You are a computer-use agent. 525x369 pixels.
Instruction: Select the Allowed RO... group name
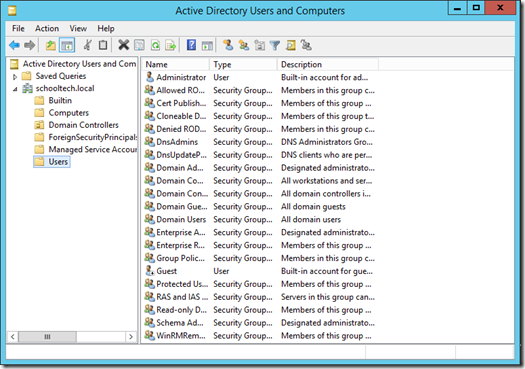click(180, 90)
